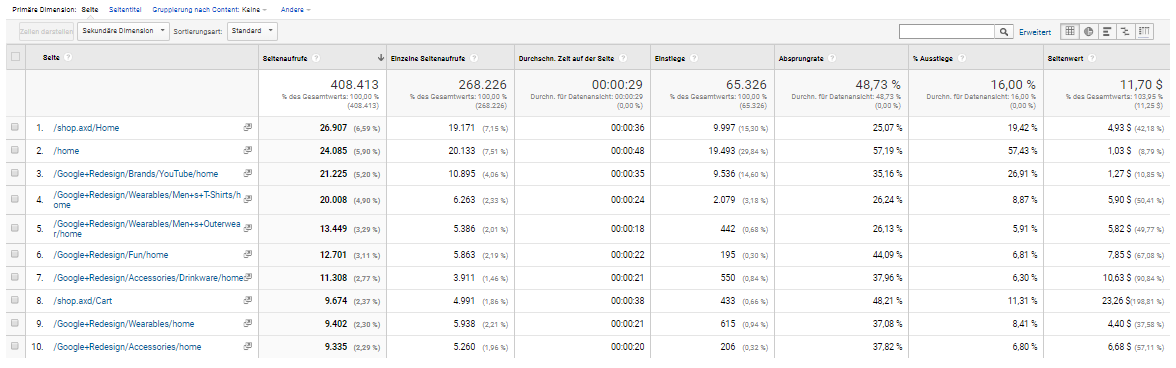Open /home page in new window icon
Image resolution: width=1176 pixels, height=368 pixels.
[248, 150]
